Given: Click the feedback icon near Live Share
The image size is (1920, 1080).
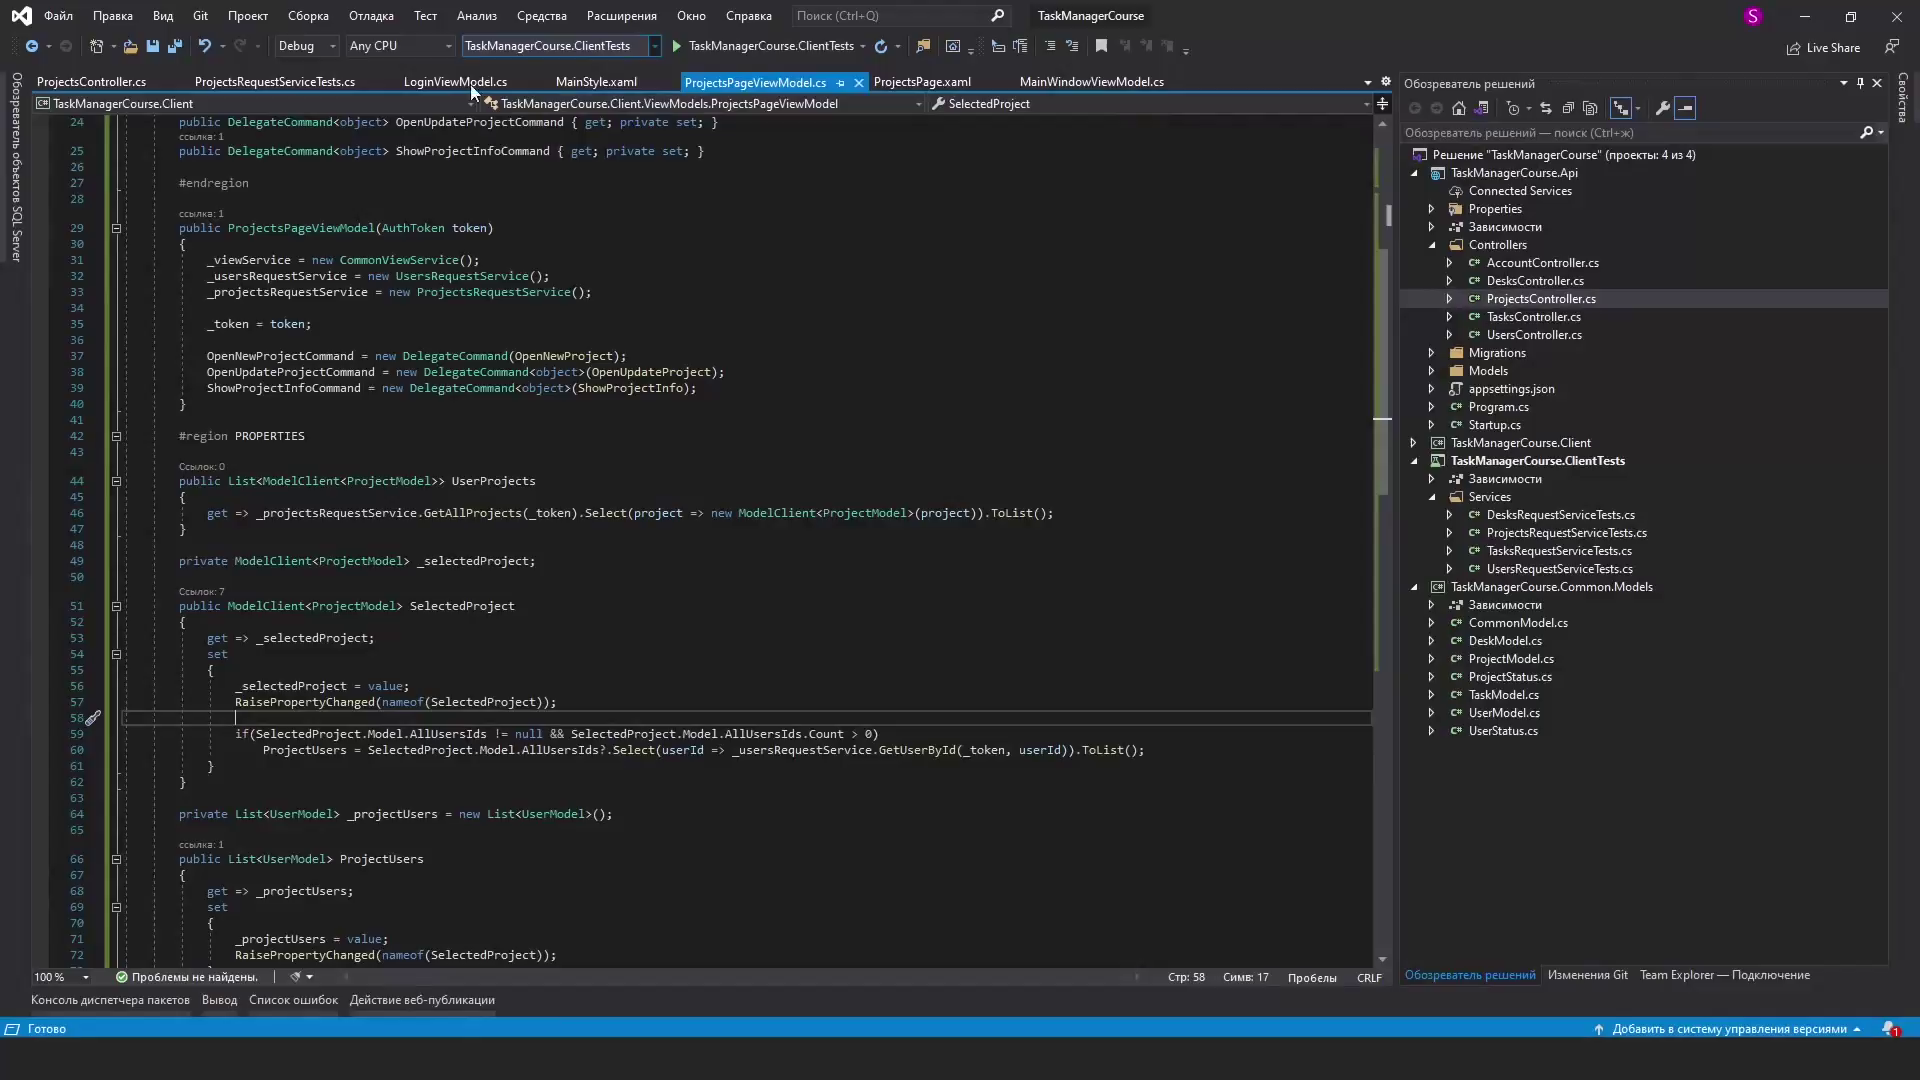Looking at the screenshot, I should 1891,47.
